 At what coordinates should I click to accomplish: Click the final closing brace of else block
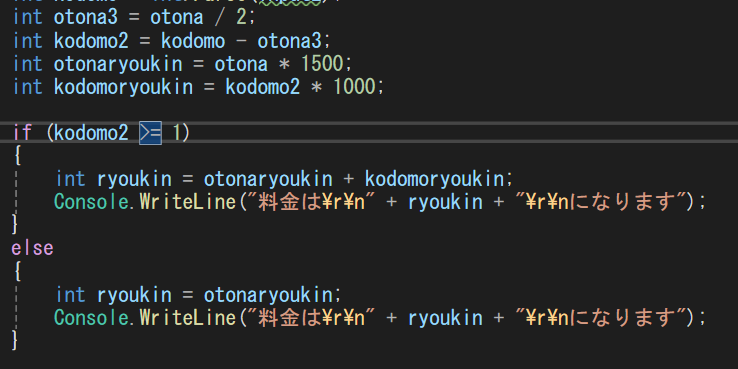[x=15, y=339]
